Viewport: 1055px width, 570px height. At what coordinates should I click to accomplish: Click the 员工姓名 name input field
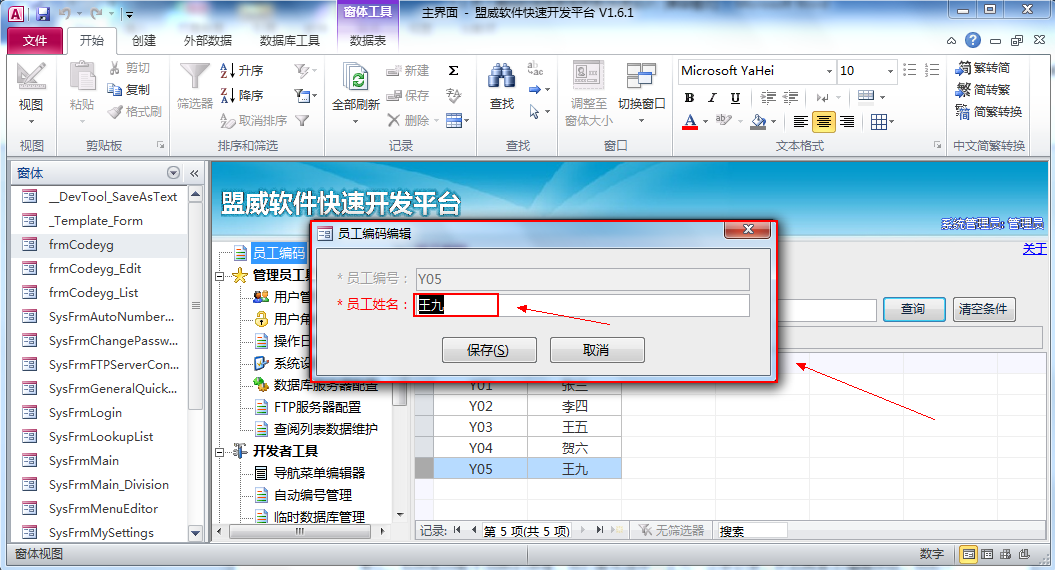point(582,305)
